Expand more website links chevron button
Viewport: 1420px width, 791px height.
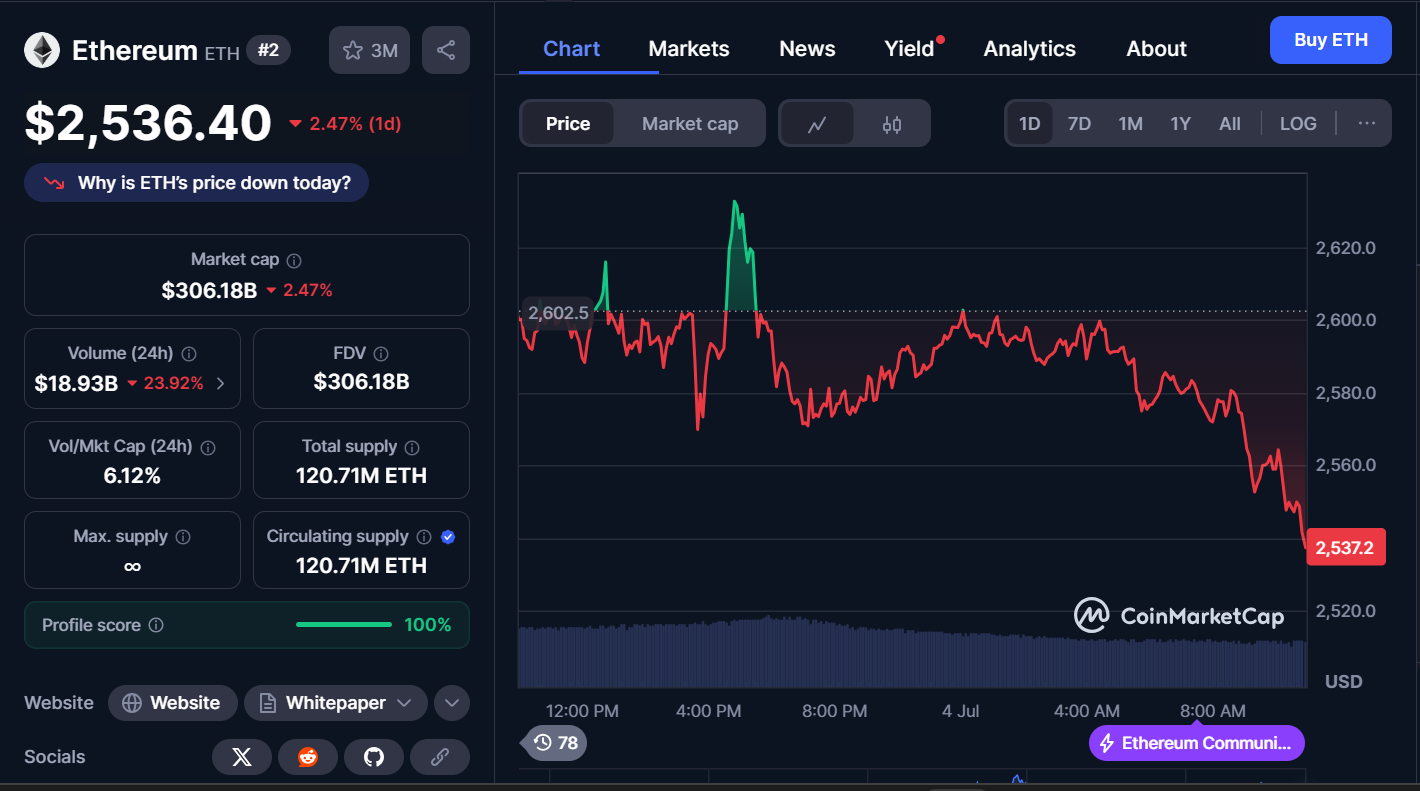tap(452, 703)
